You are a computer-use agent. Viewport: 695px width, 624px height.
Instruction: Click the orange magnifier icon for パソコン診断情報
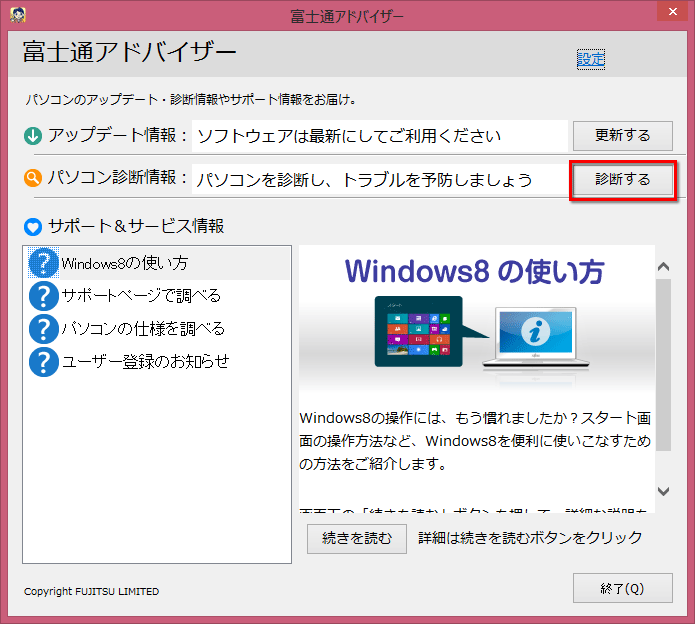[33, 178]
